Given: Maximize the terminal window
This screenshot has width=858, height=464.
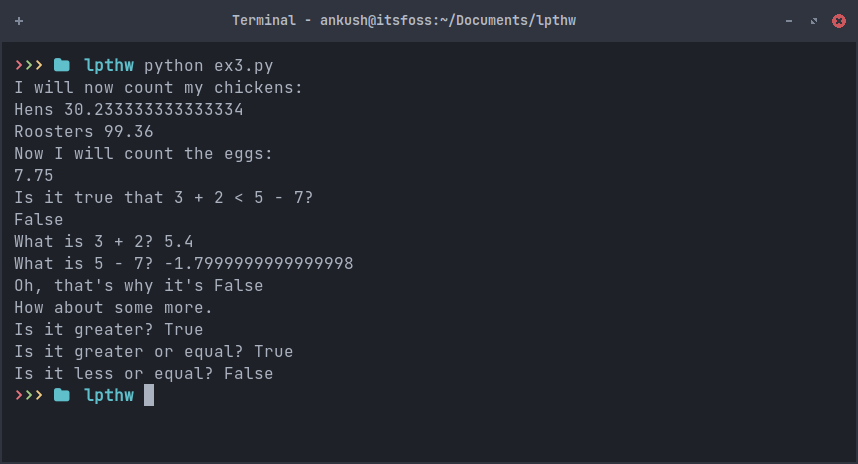Looking at the screenshot, I should click(813, 21).
